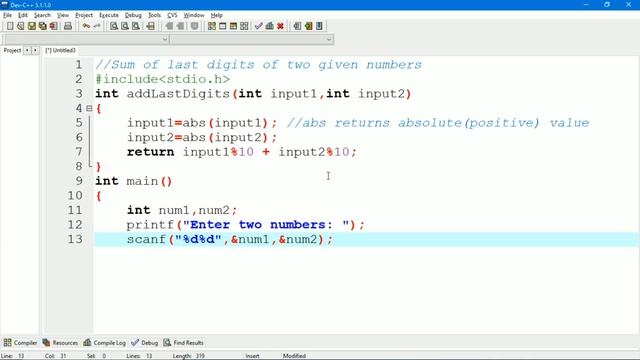Image resolution: width=640 pixels, height=360 pixels.
Task: Click the blue checkmark Debug icon
Action: coord(258,26)
